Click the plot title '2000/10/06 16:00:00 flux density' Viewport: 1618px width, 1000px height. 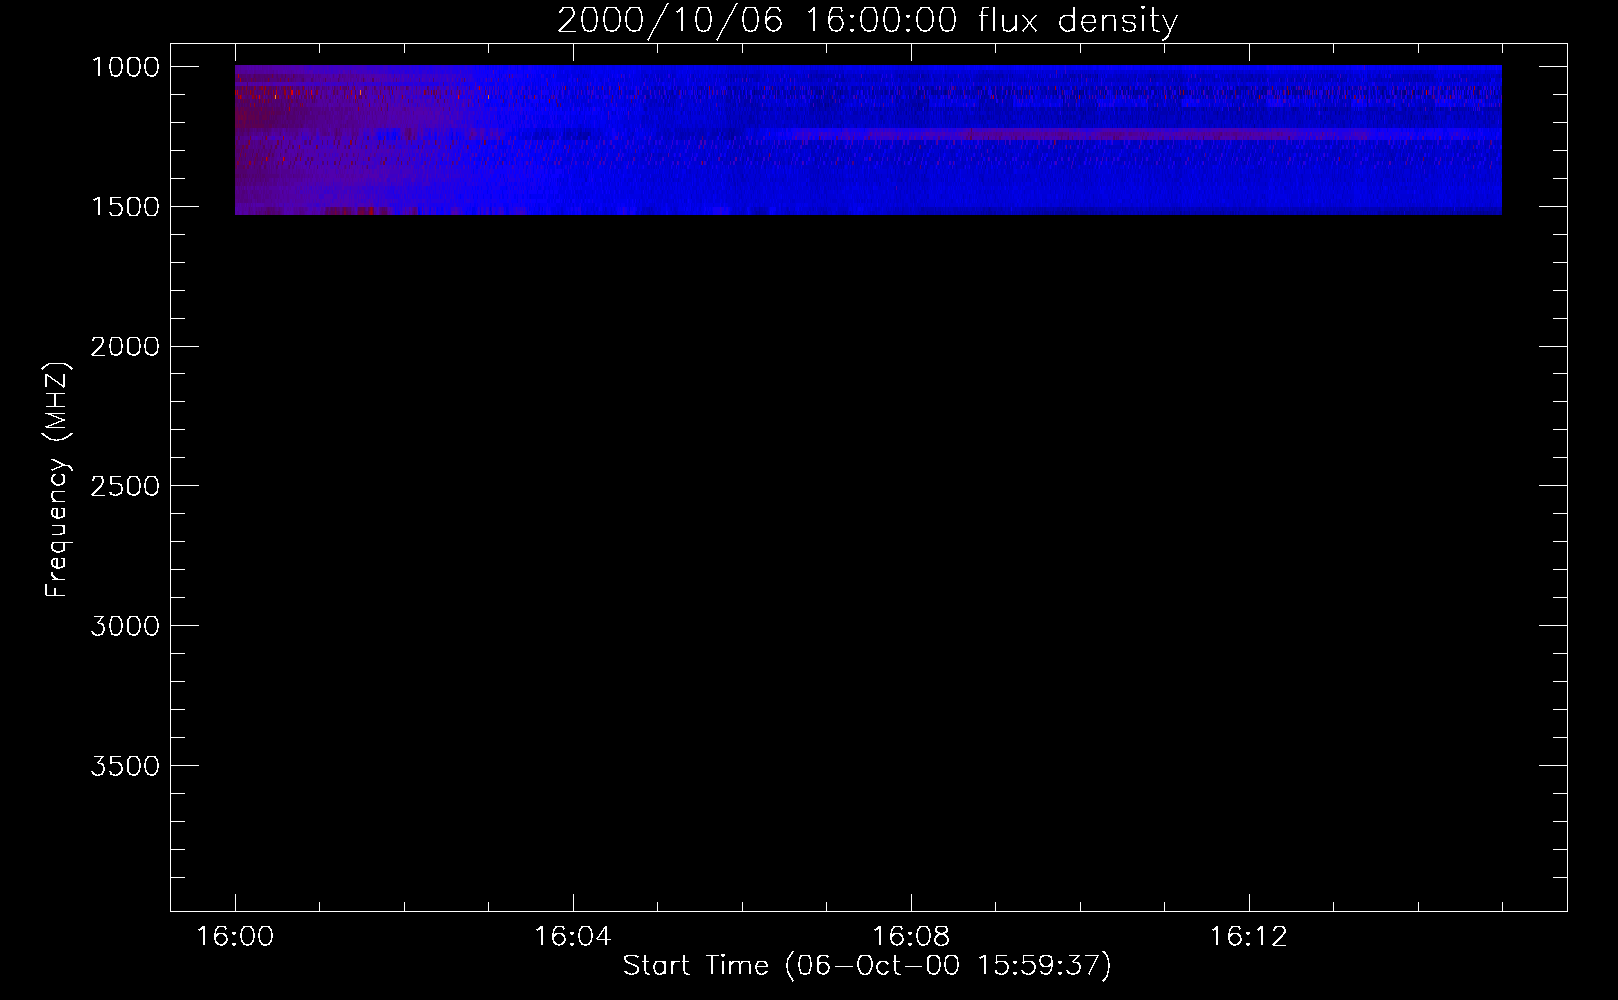pyautogui.click(x=867, y=21)
